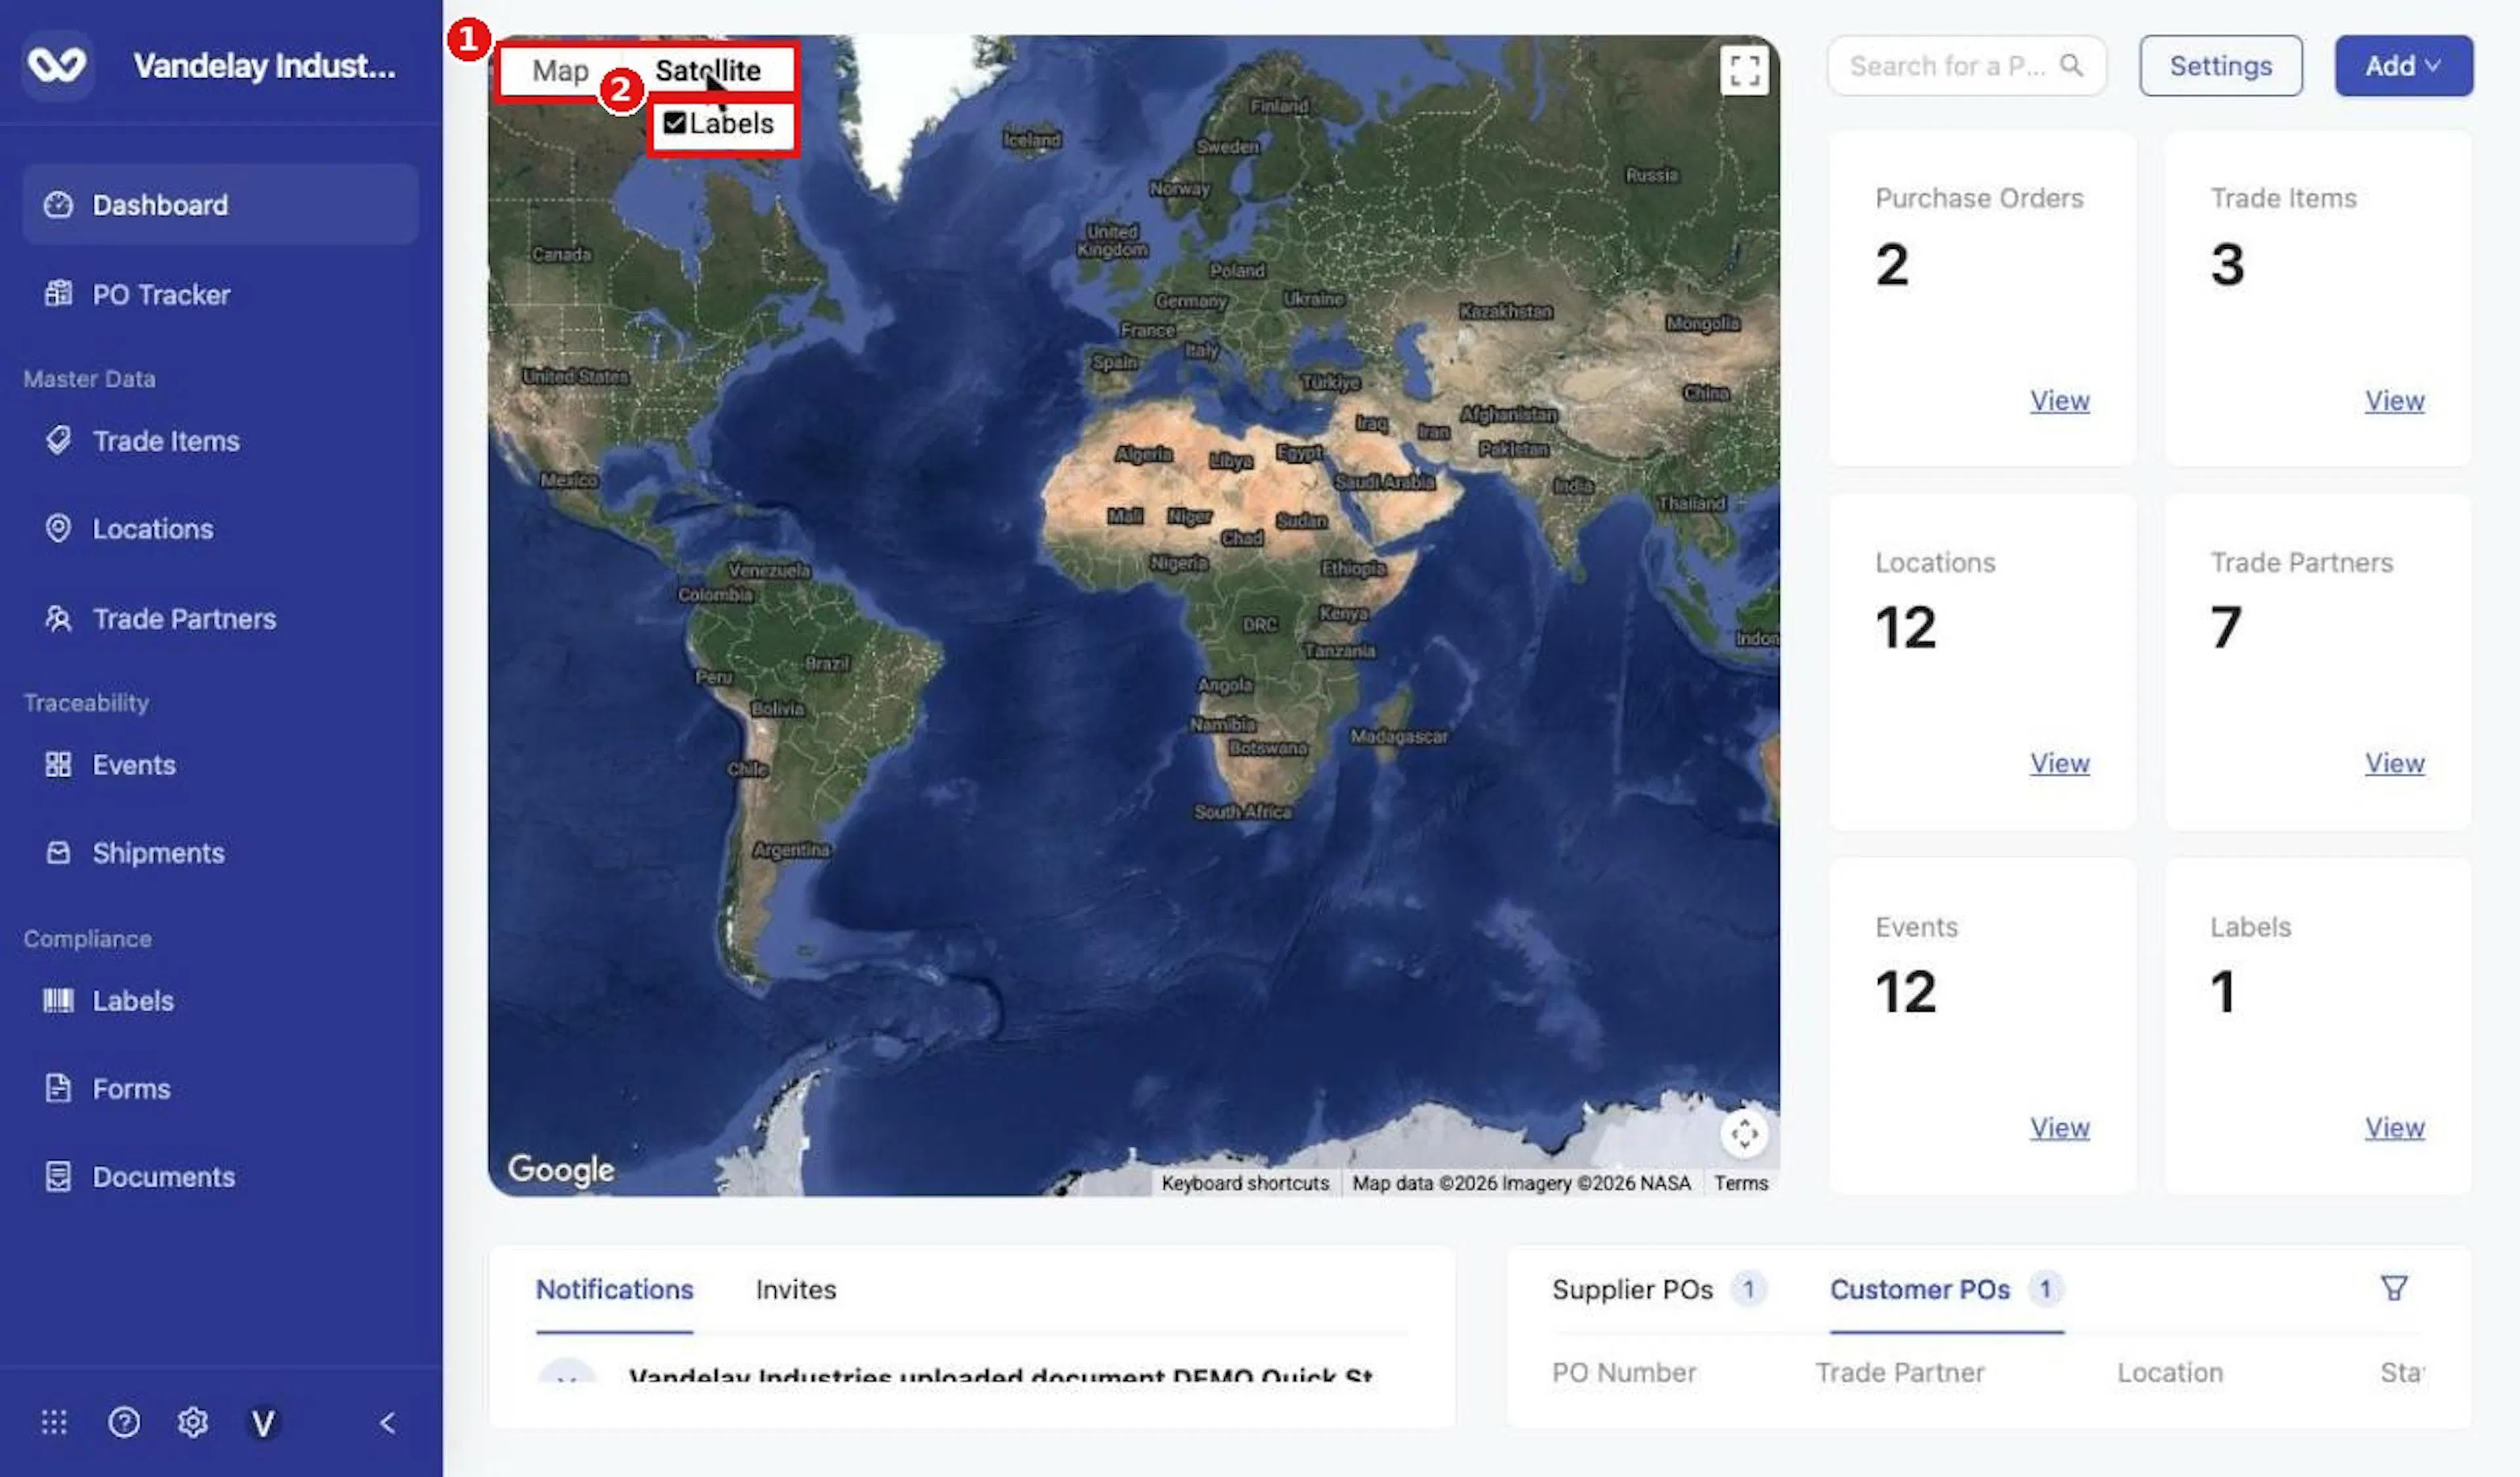View Trade Partners from its card
The image size is (2520, 1477).
2394,763
